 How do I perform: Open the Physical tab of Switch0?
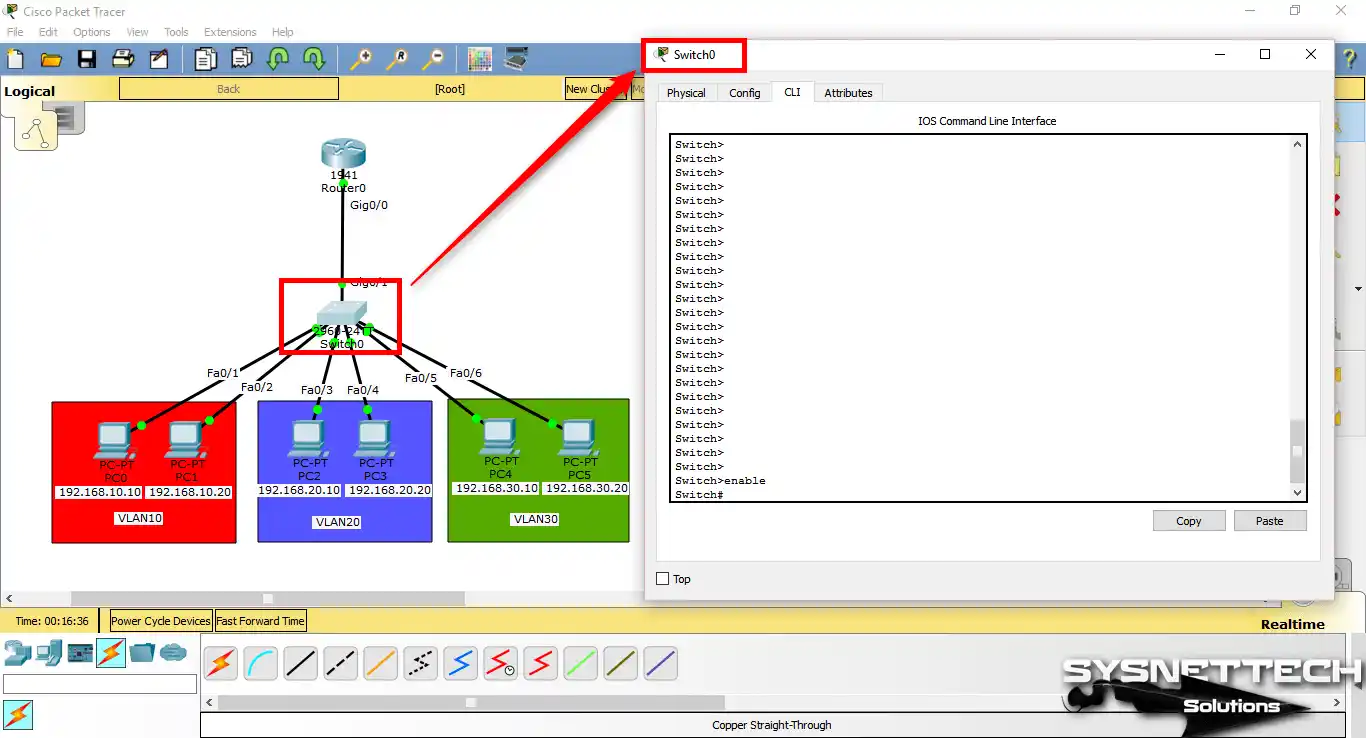(686, 93)
